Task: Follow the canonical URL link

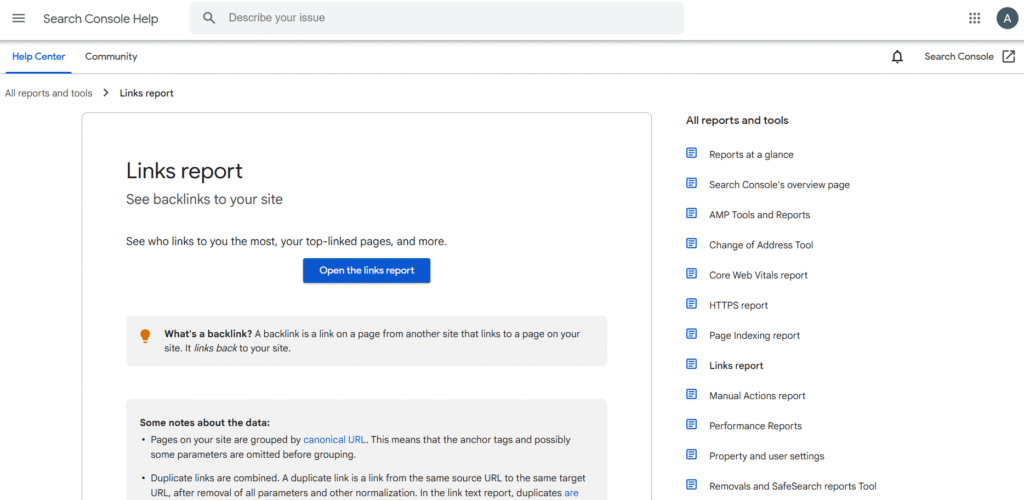Action: (x=334, y=440)
